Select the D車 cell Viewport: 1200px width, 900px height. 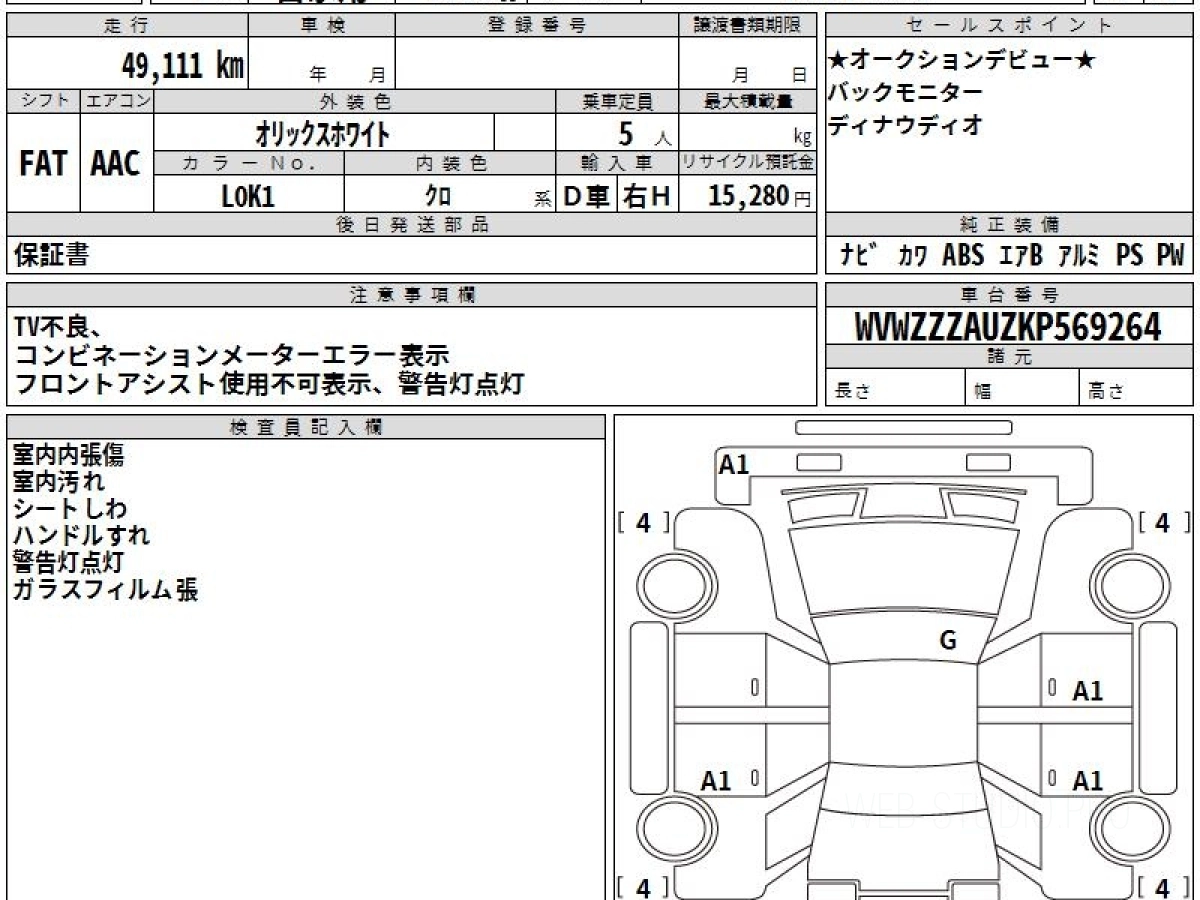(x=587, y=196)
